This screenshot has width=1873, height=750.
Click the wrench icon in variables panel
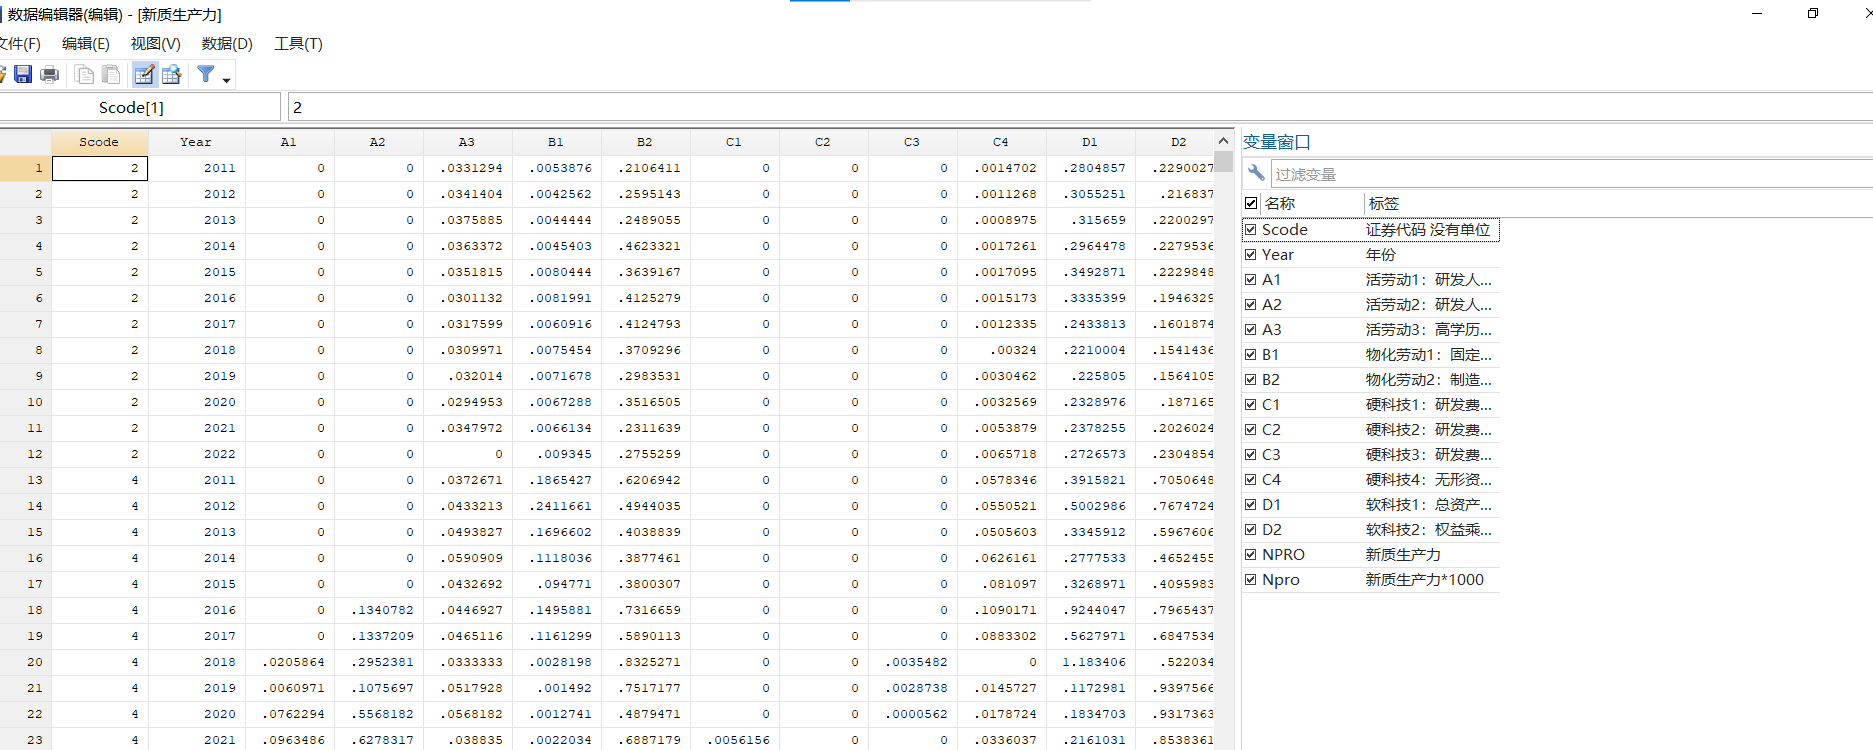point(1256,173)
